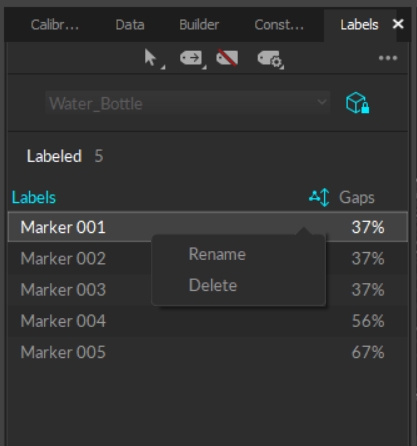Select the Marker 005 label row
Screen dimensions: 417x446
[208, 352]
